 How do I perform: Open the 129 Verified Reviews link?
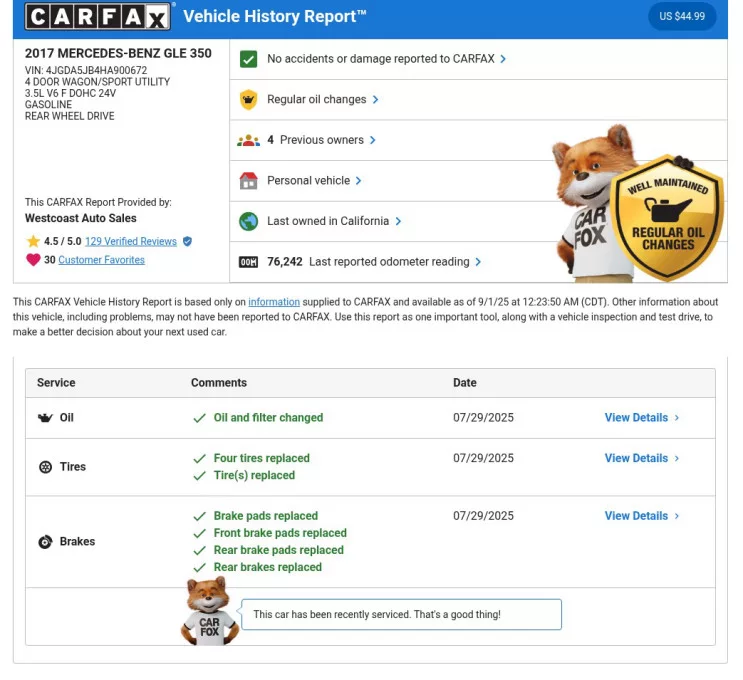[x=130, y=242]
